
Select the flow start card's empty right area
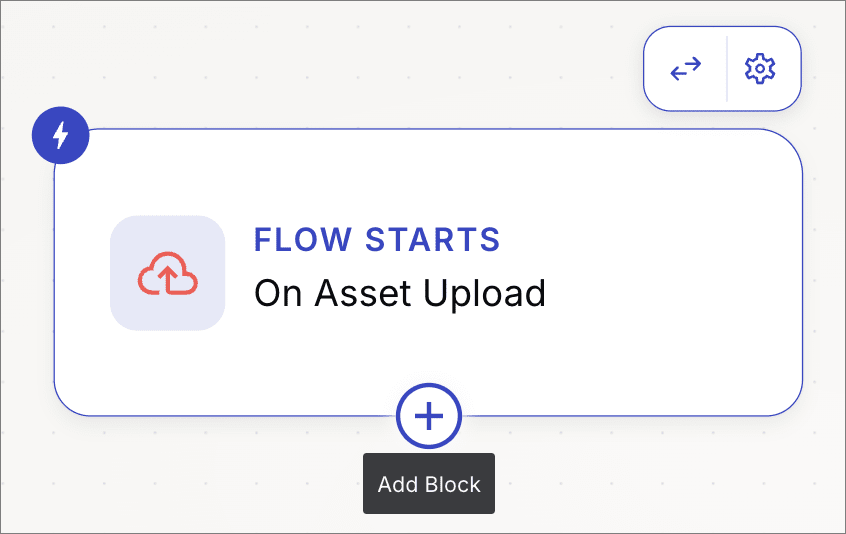click(x=674, y=272)
